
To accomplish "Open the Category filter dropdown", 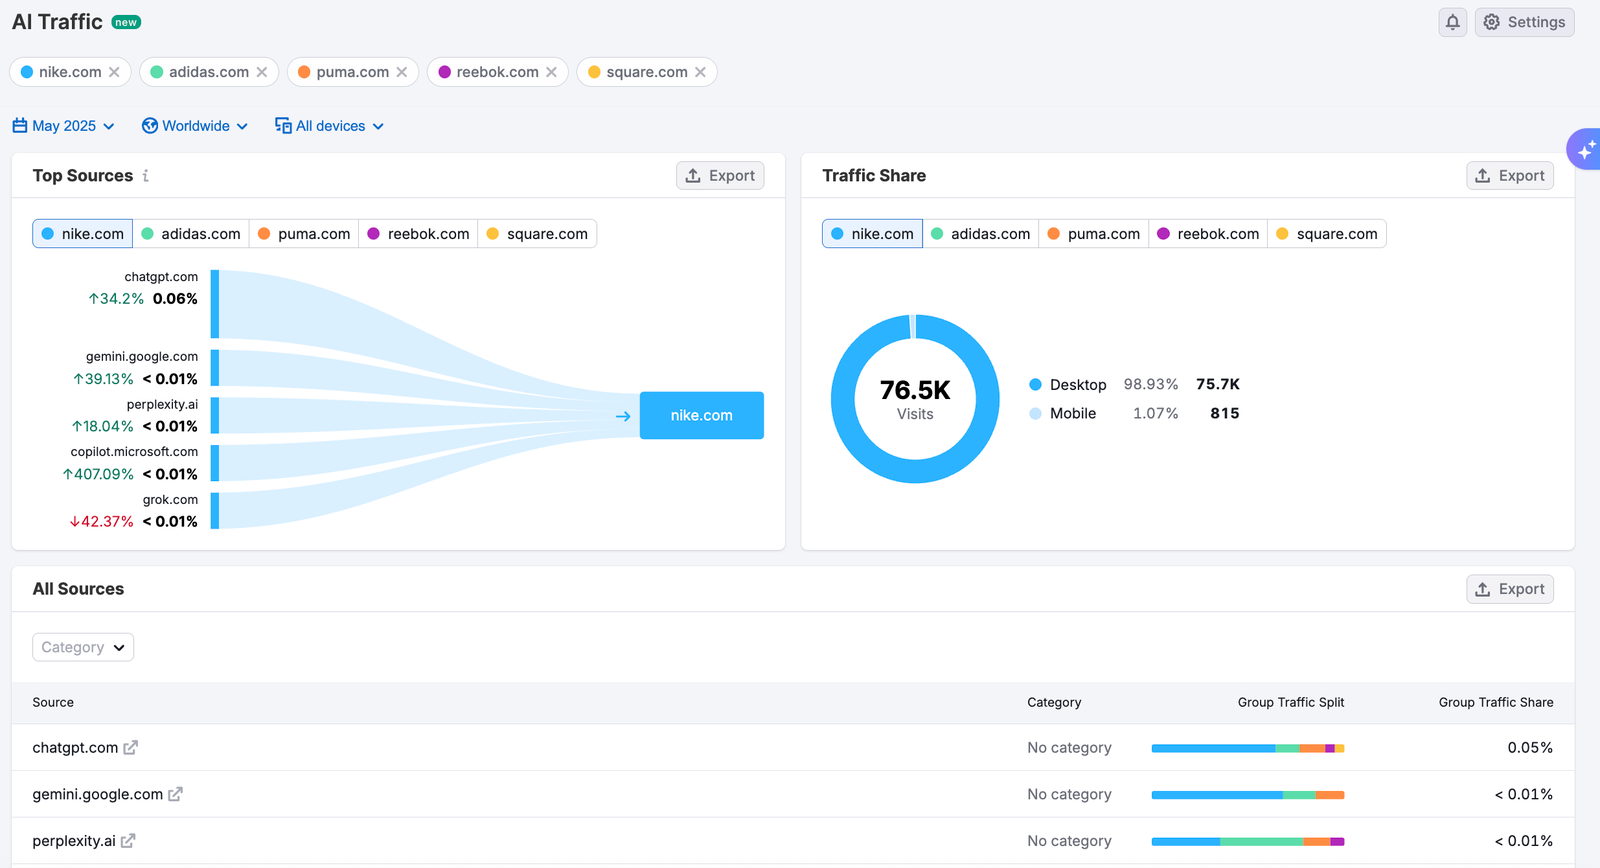I will (83, 647).
